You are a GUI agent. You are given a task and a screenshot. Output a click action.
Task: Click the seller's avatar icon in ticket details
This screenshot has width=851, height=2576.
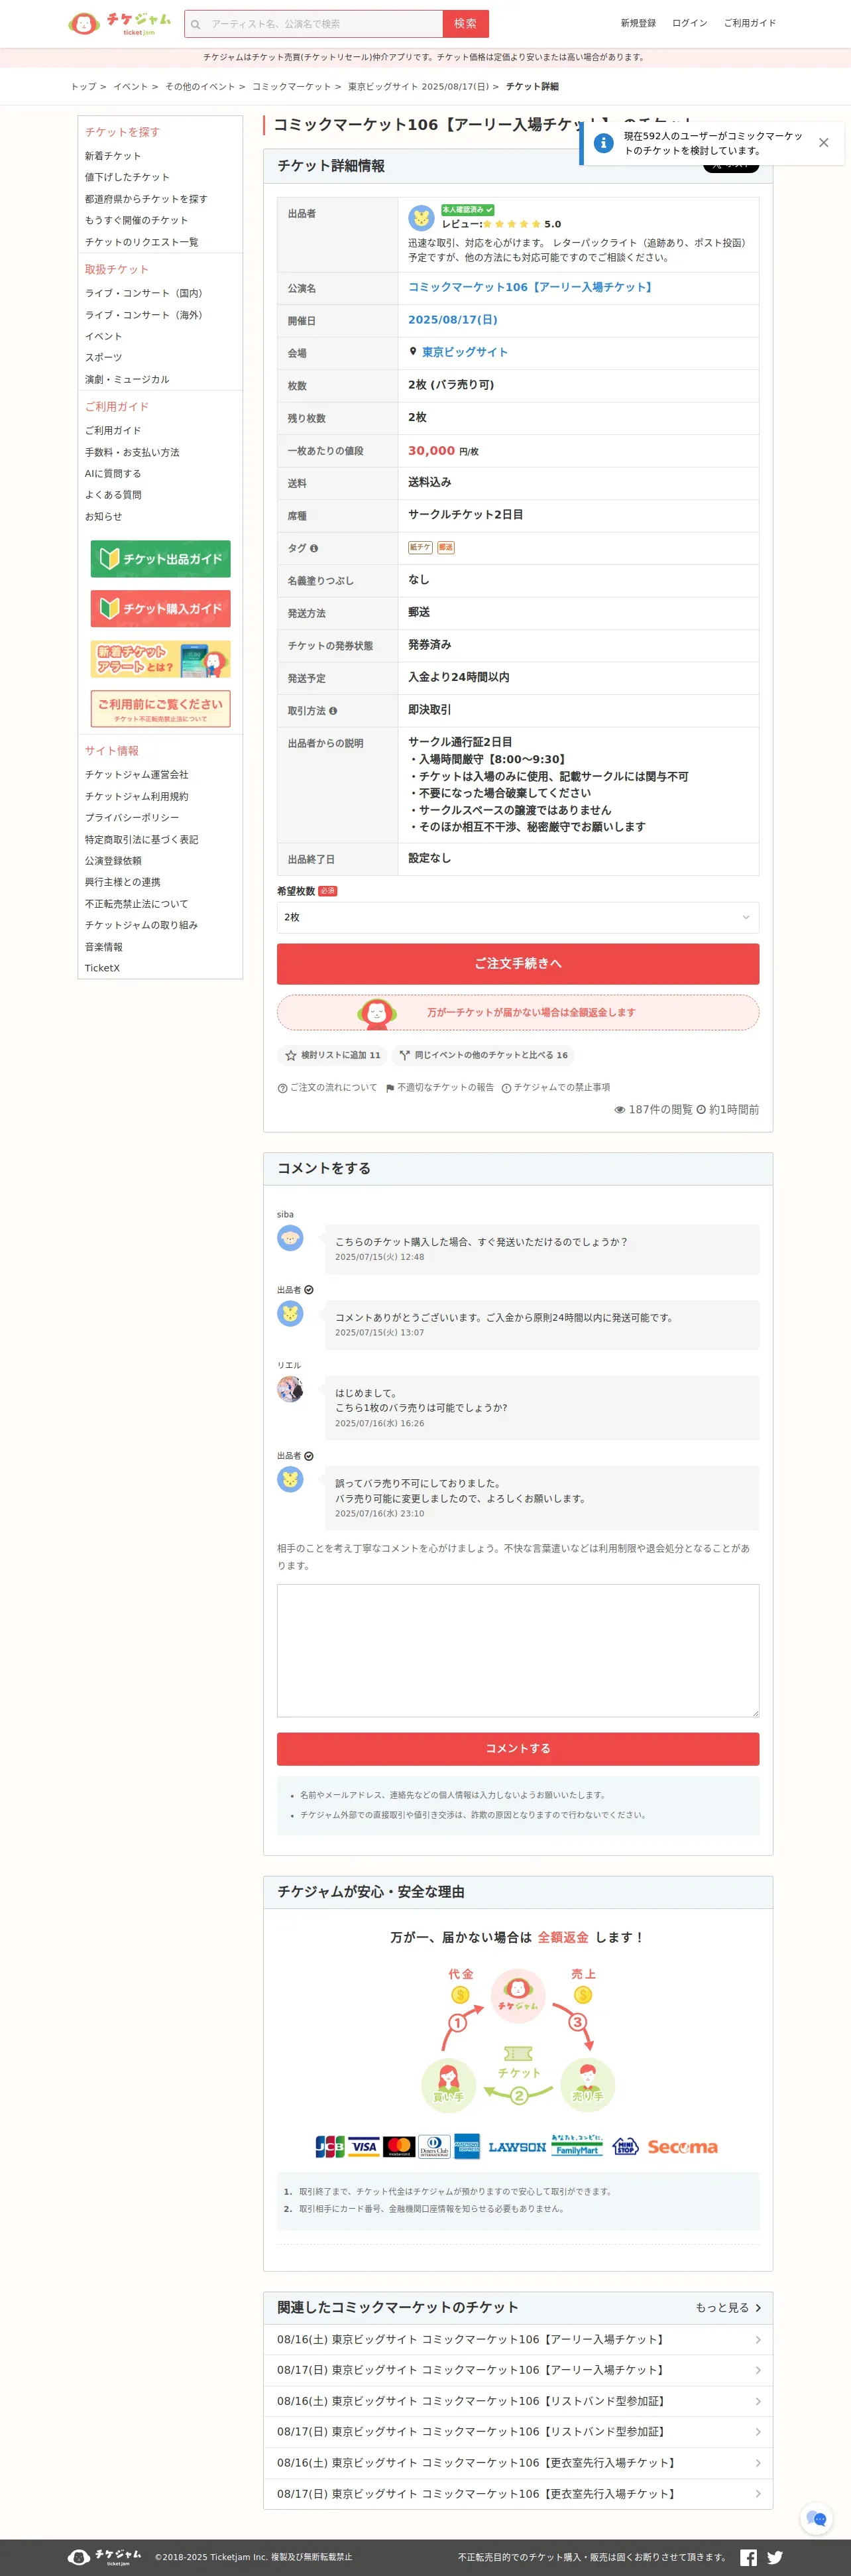point(421,218)
